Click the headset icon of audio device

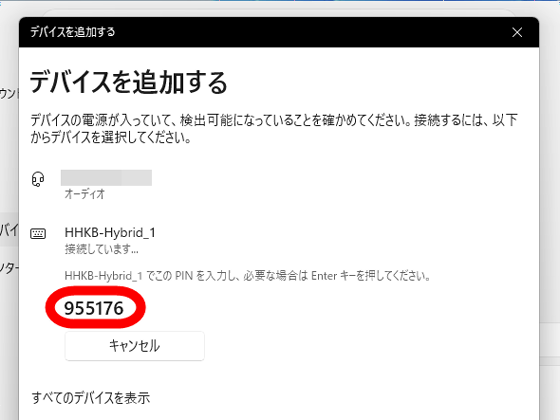coord(38,179)
